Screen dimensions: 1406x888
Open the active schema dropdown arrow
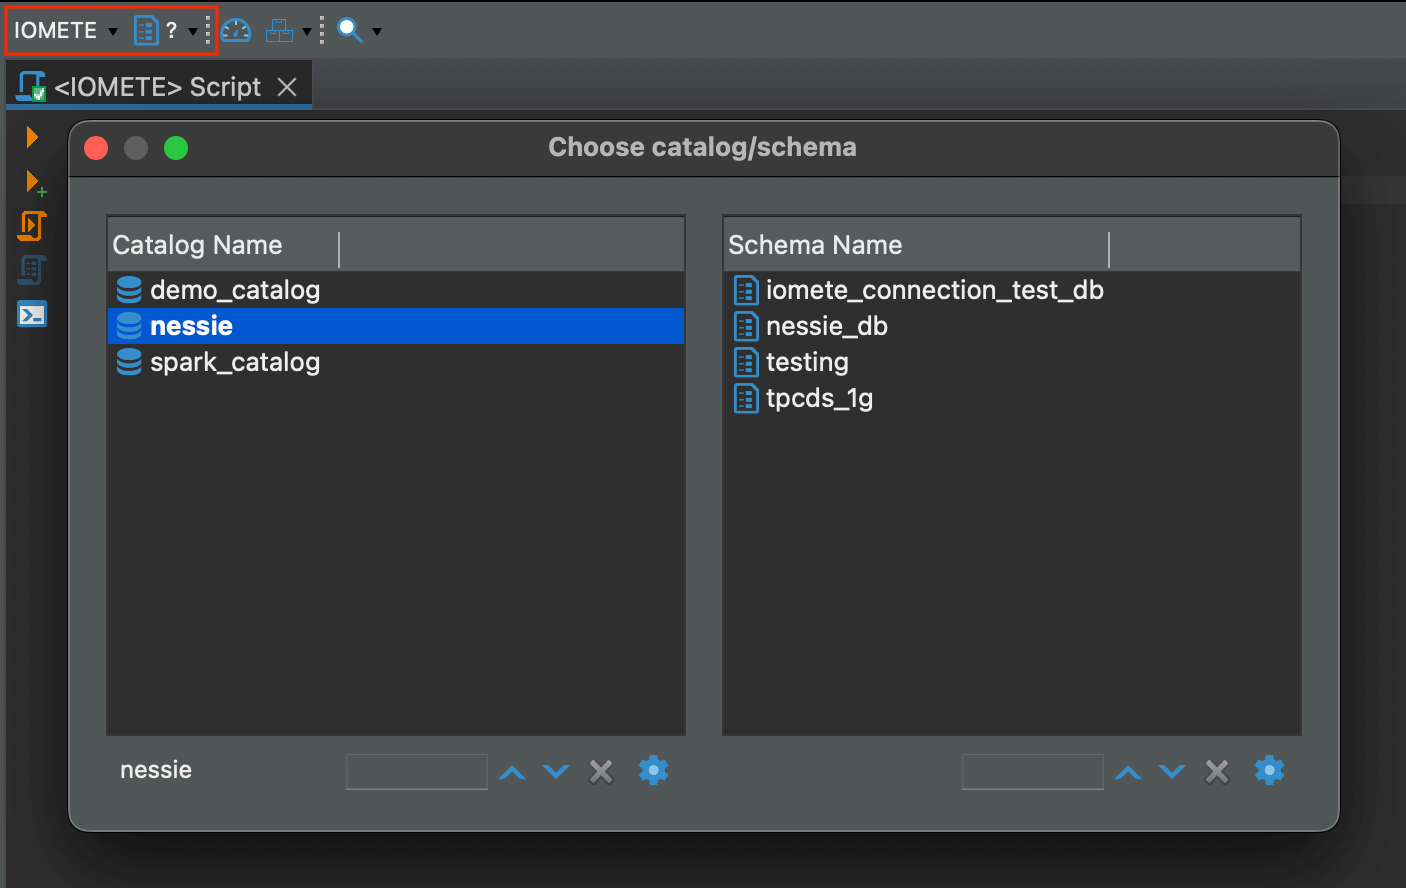click(x=192, y=32)
